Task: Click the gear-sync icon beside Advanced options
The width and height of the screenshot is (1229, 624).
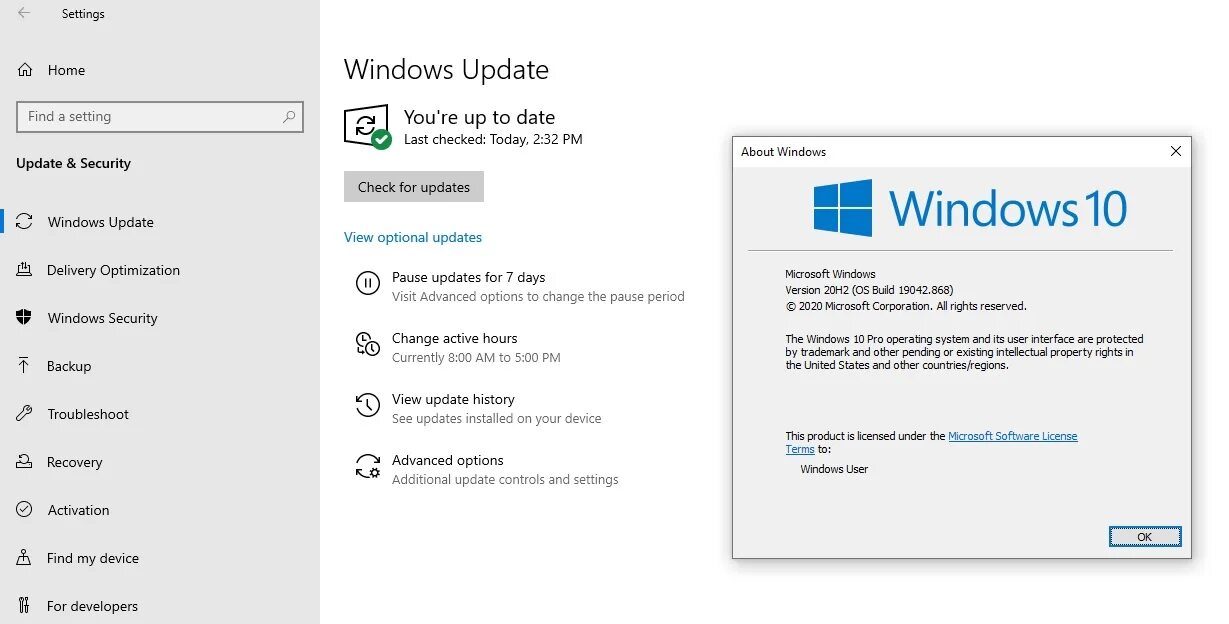Action: tap(368, 467)
